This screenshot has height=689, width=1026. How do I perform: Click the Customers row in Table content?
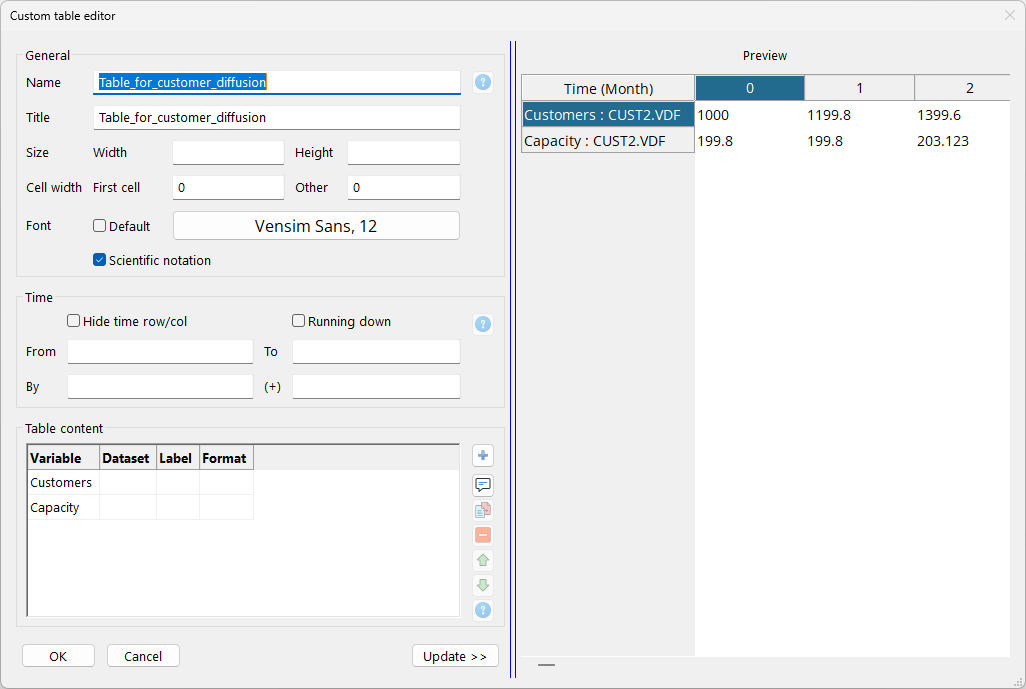click(x=61, y=482)
